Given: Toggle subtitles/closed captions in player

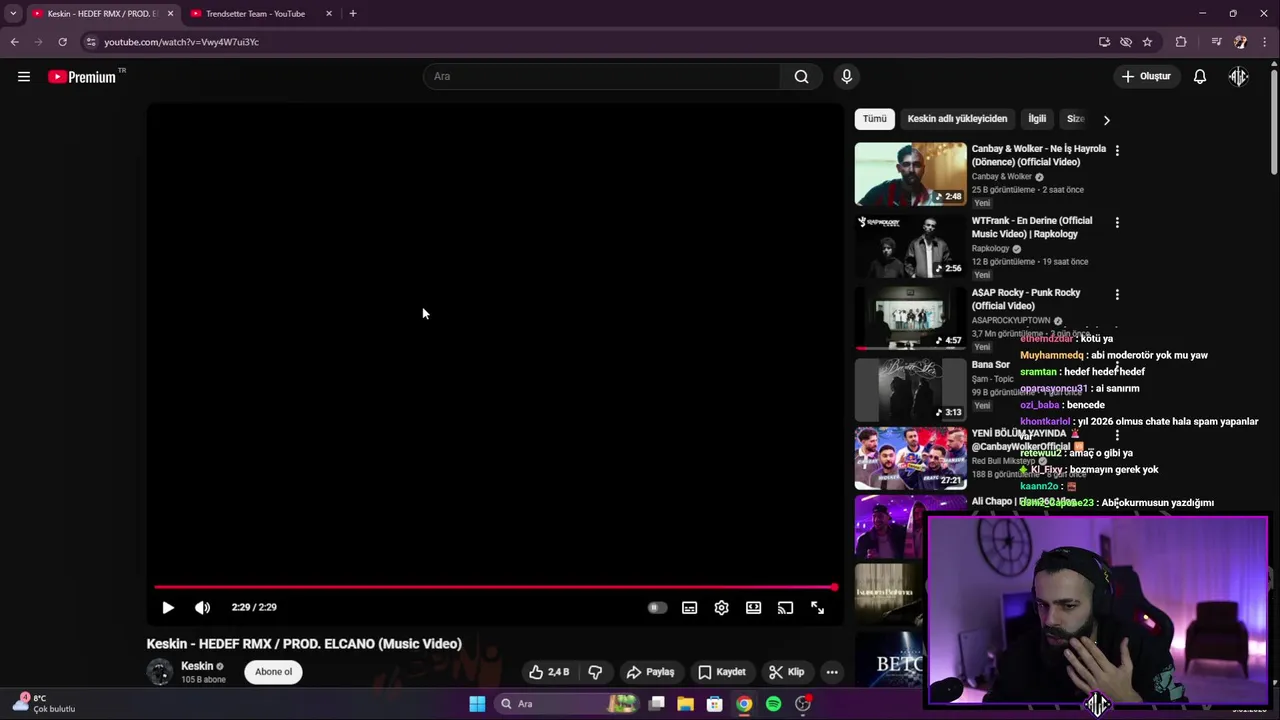Looking at the screenshot, I should 689,607.
